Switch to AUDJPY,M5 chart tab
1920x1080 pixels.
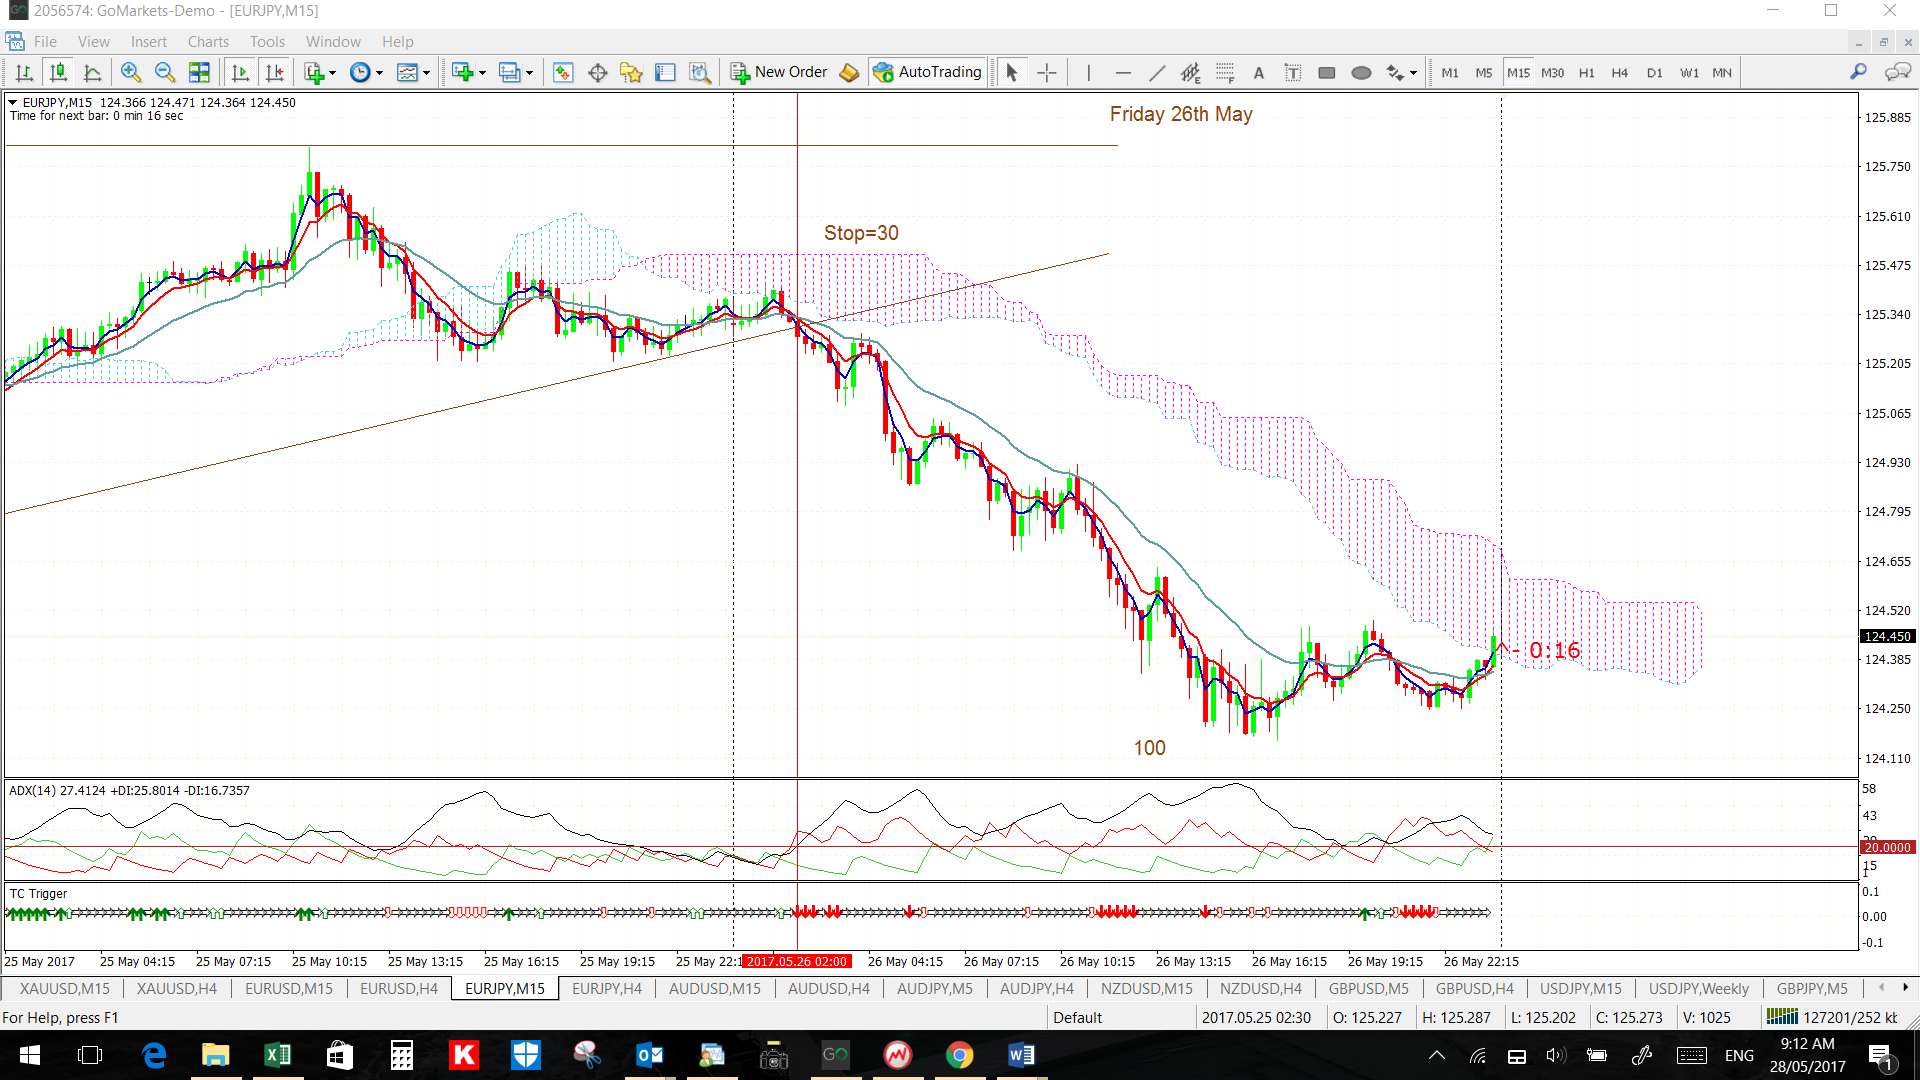click(934, 988)
